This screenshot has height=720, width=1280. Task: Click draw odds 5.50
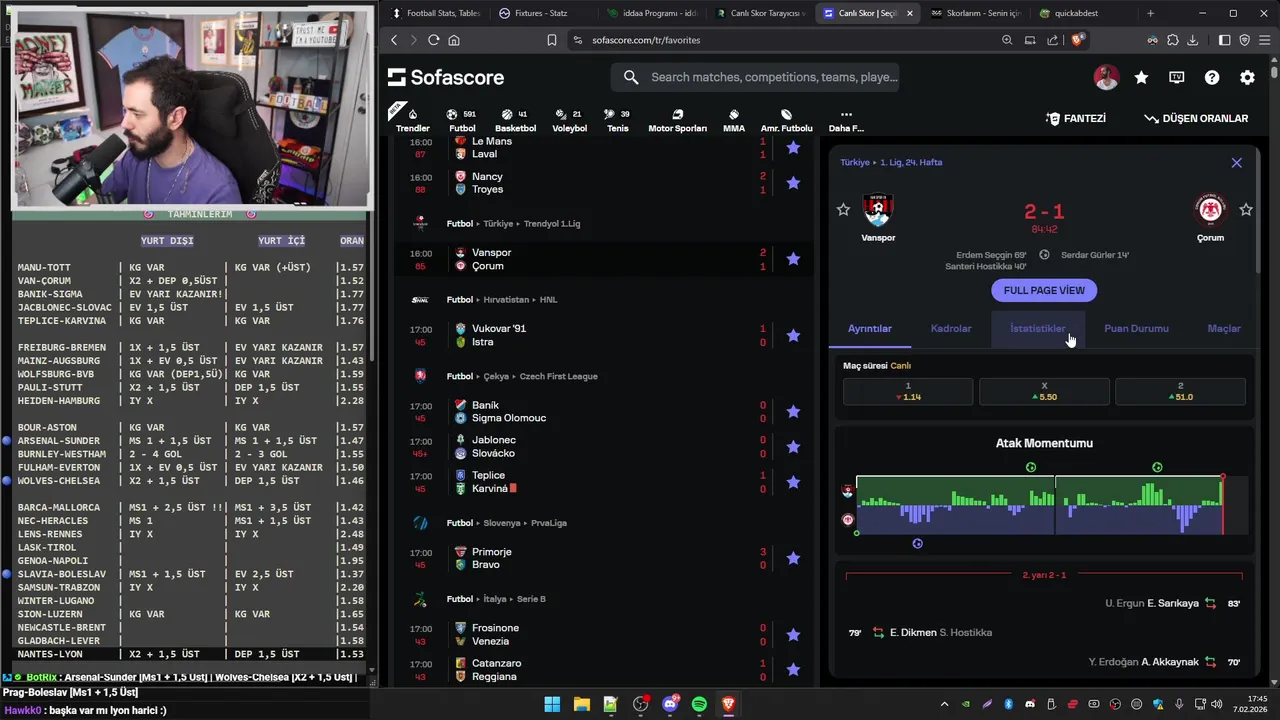[1044, 391]
